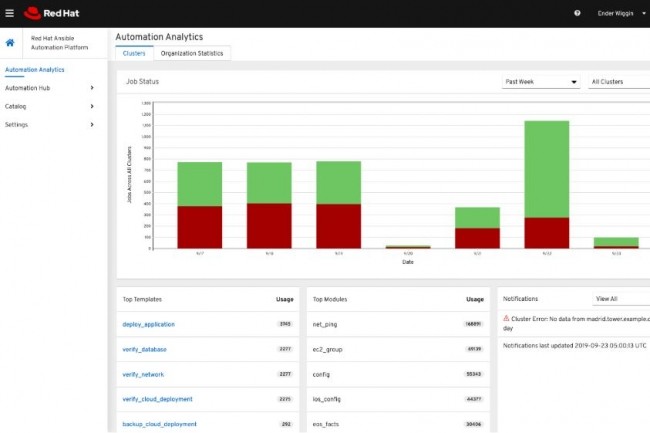650x433 pixels.
Task: Expand the Automation Hub sidebar section
Action: 49,88
